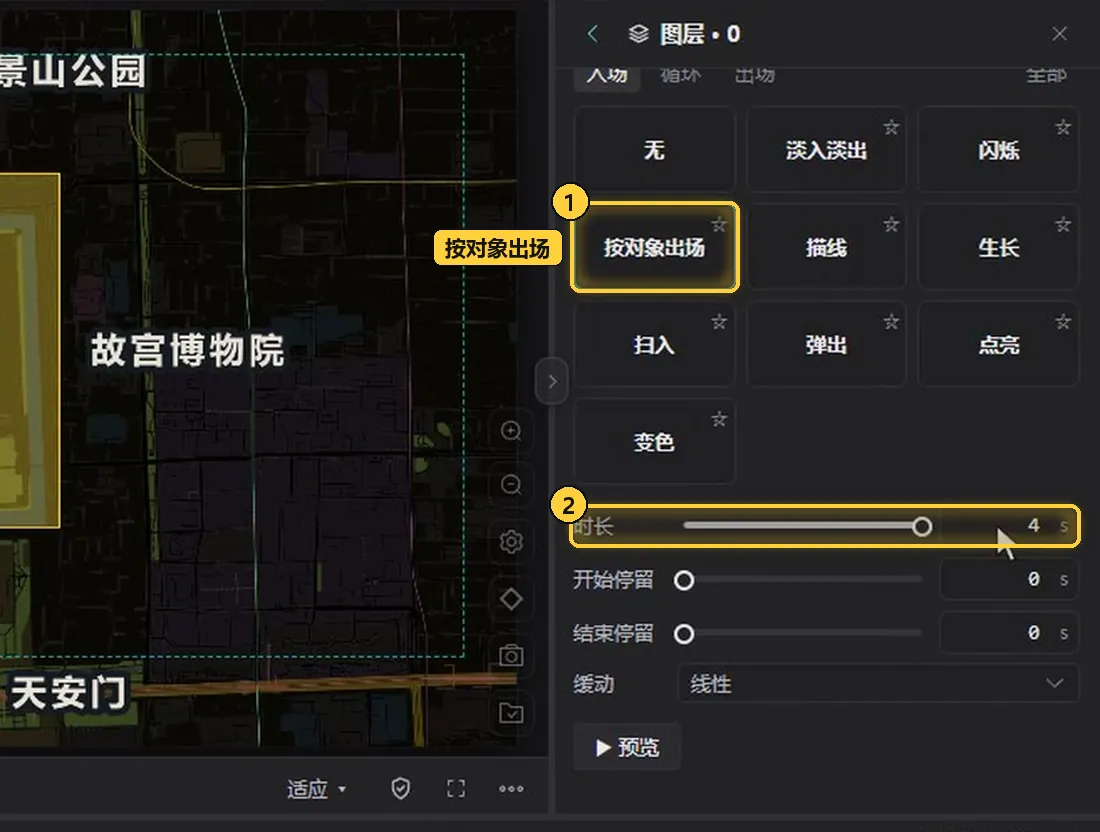Open the 全部 filter tab
The image size is (1100, 832).
(x=1046, y=75)
